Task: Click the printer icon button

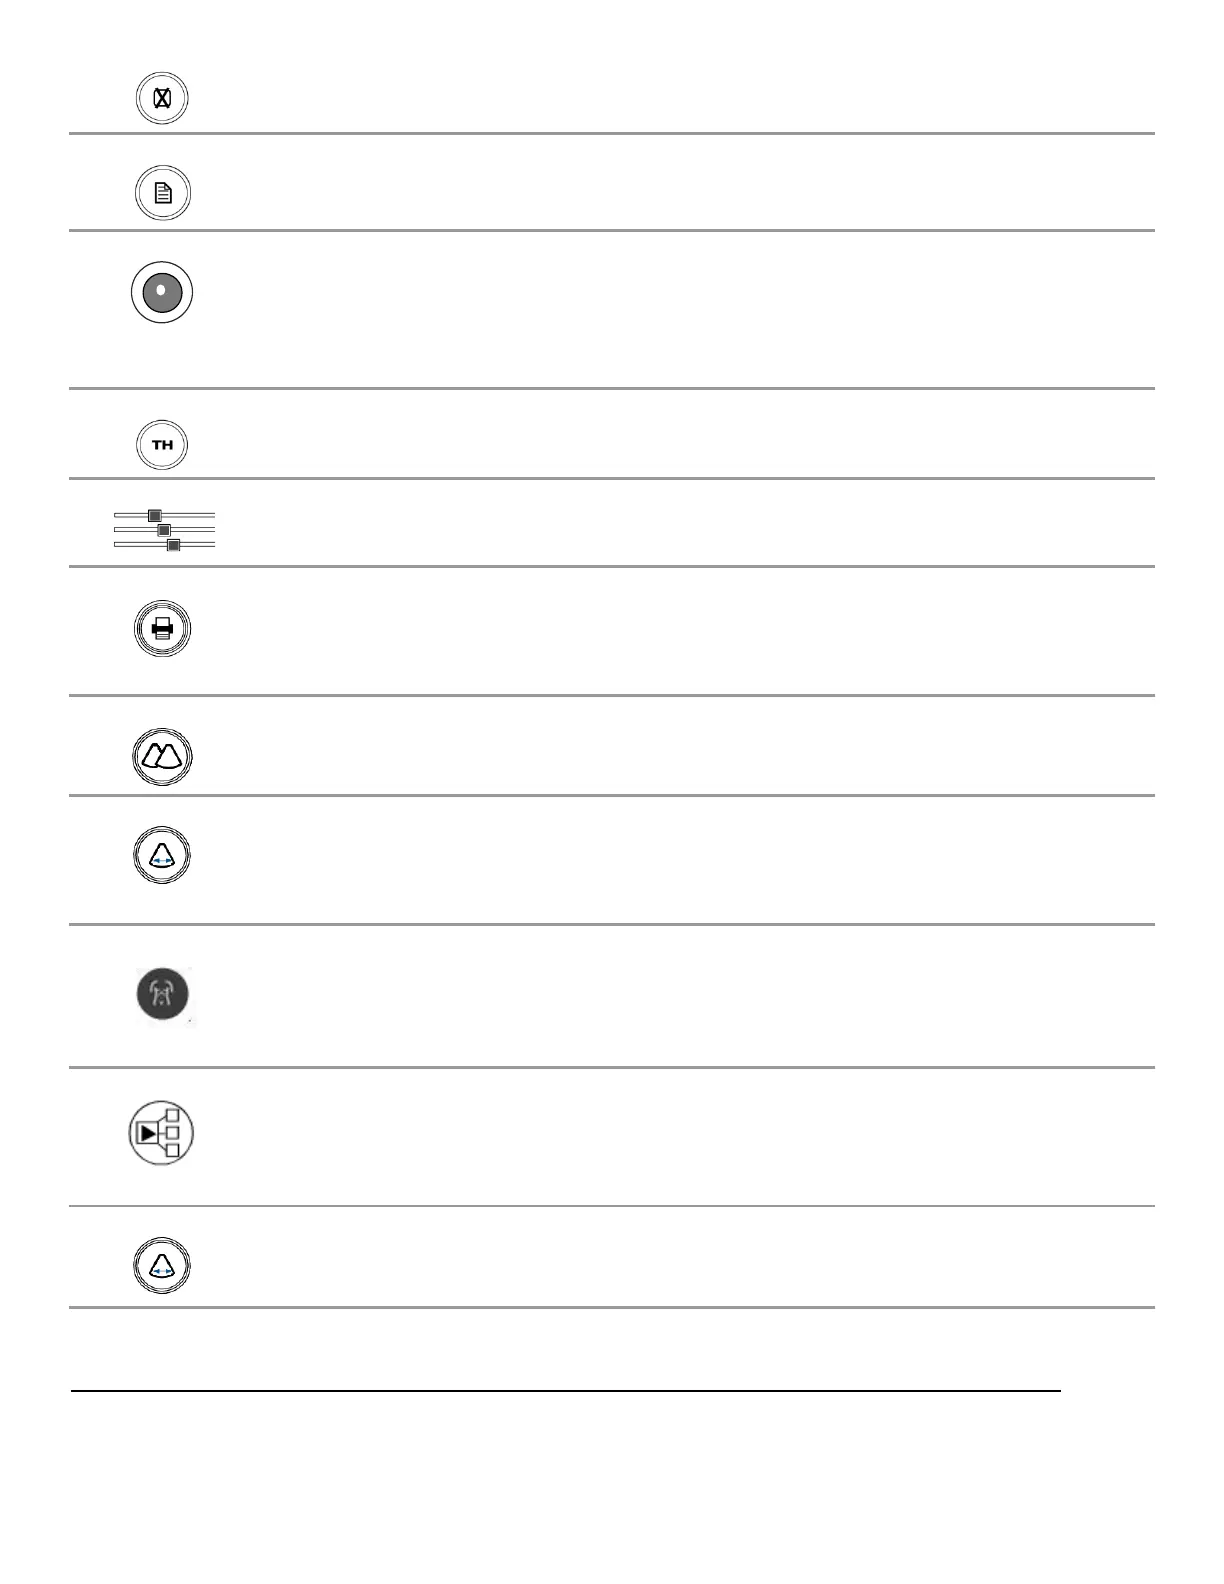Action: 162,629
